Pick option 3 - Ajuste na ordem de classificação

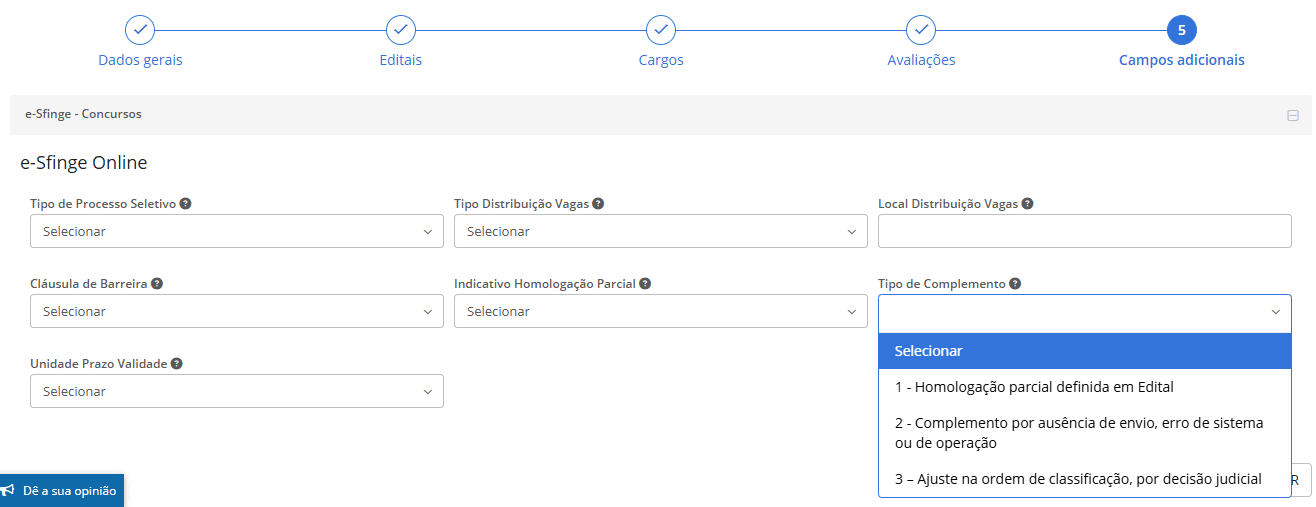[1078, 479]
